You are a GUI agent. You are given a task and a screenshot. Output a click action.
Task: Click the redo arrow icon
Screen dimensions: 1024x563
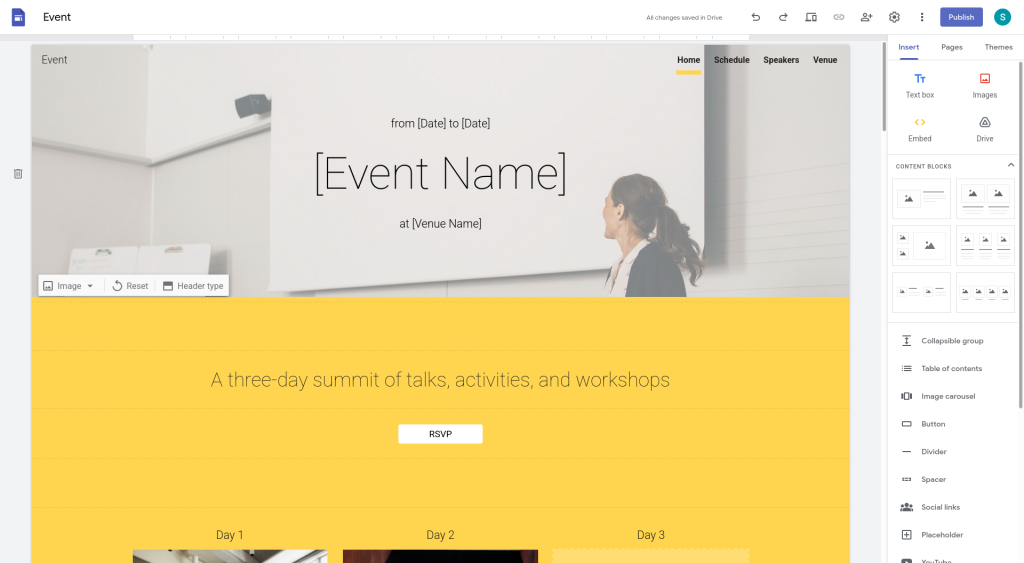click(x=783, y=17)
